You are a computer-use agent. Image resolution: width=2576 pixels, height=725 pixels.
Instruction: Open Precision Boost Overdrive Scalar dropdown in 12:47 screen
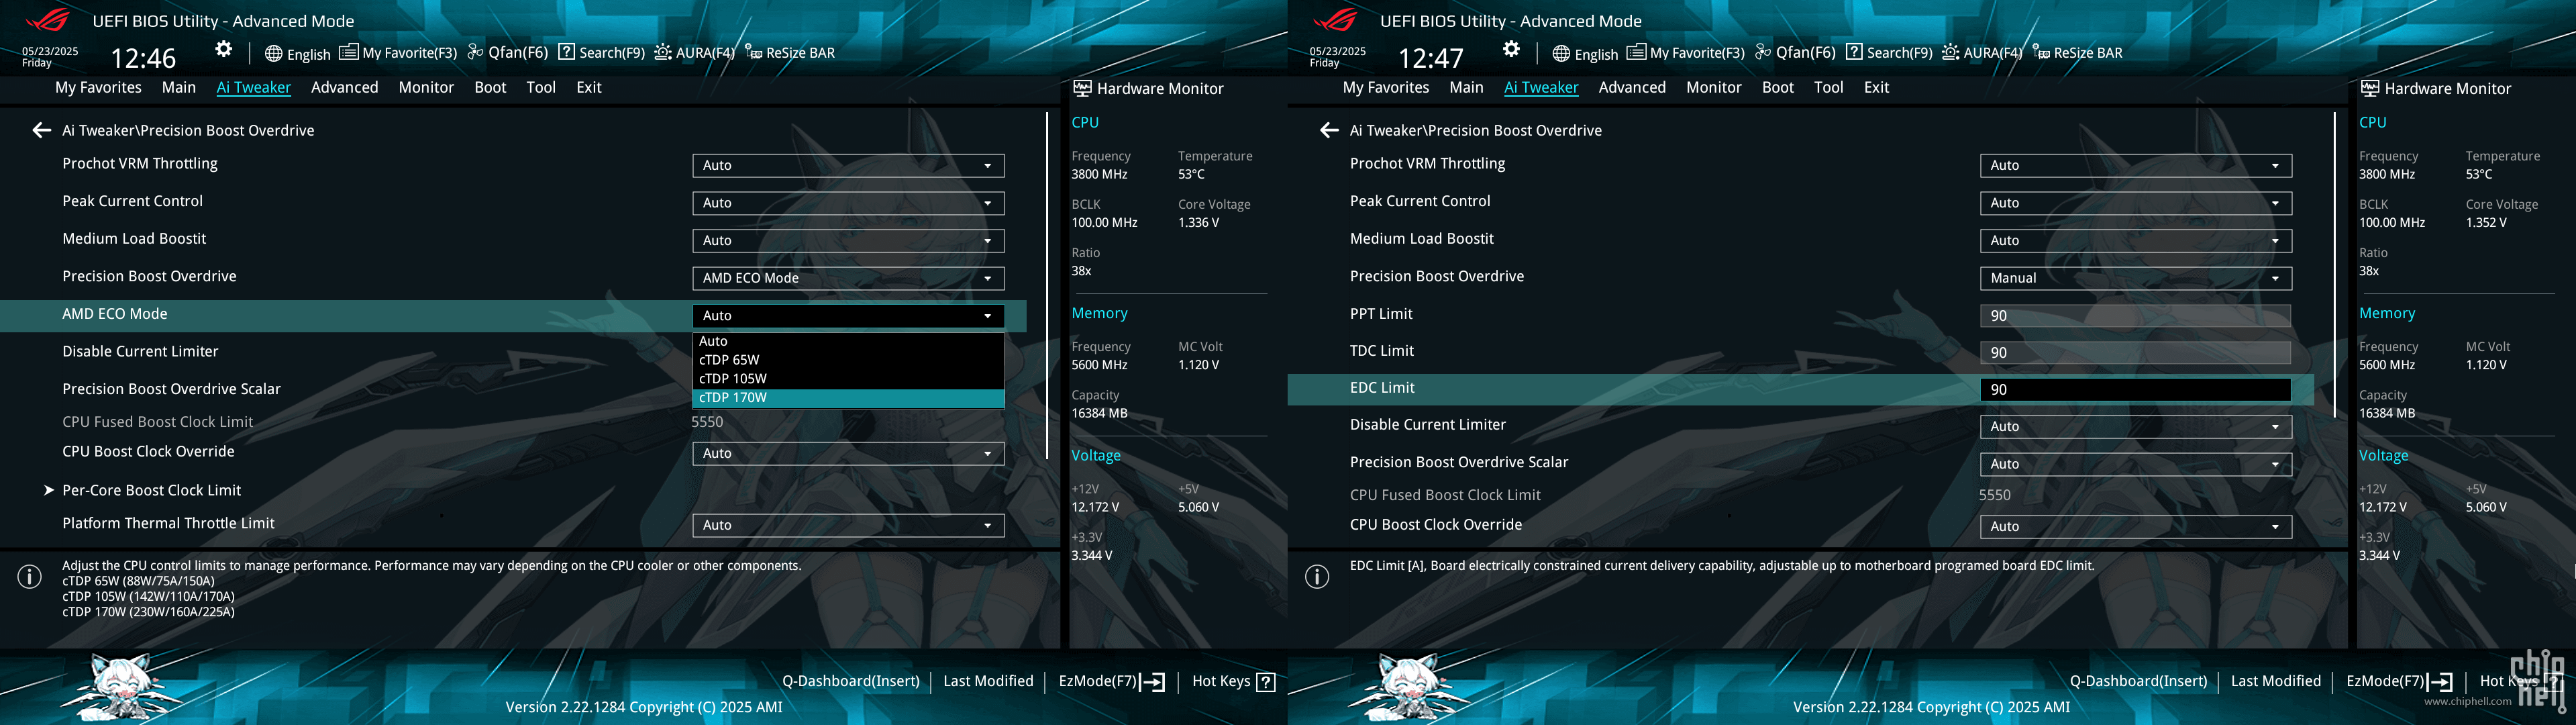(x=2136, y=464)
